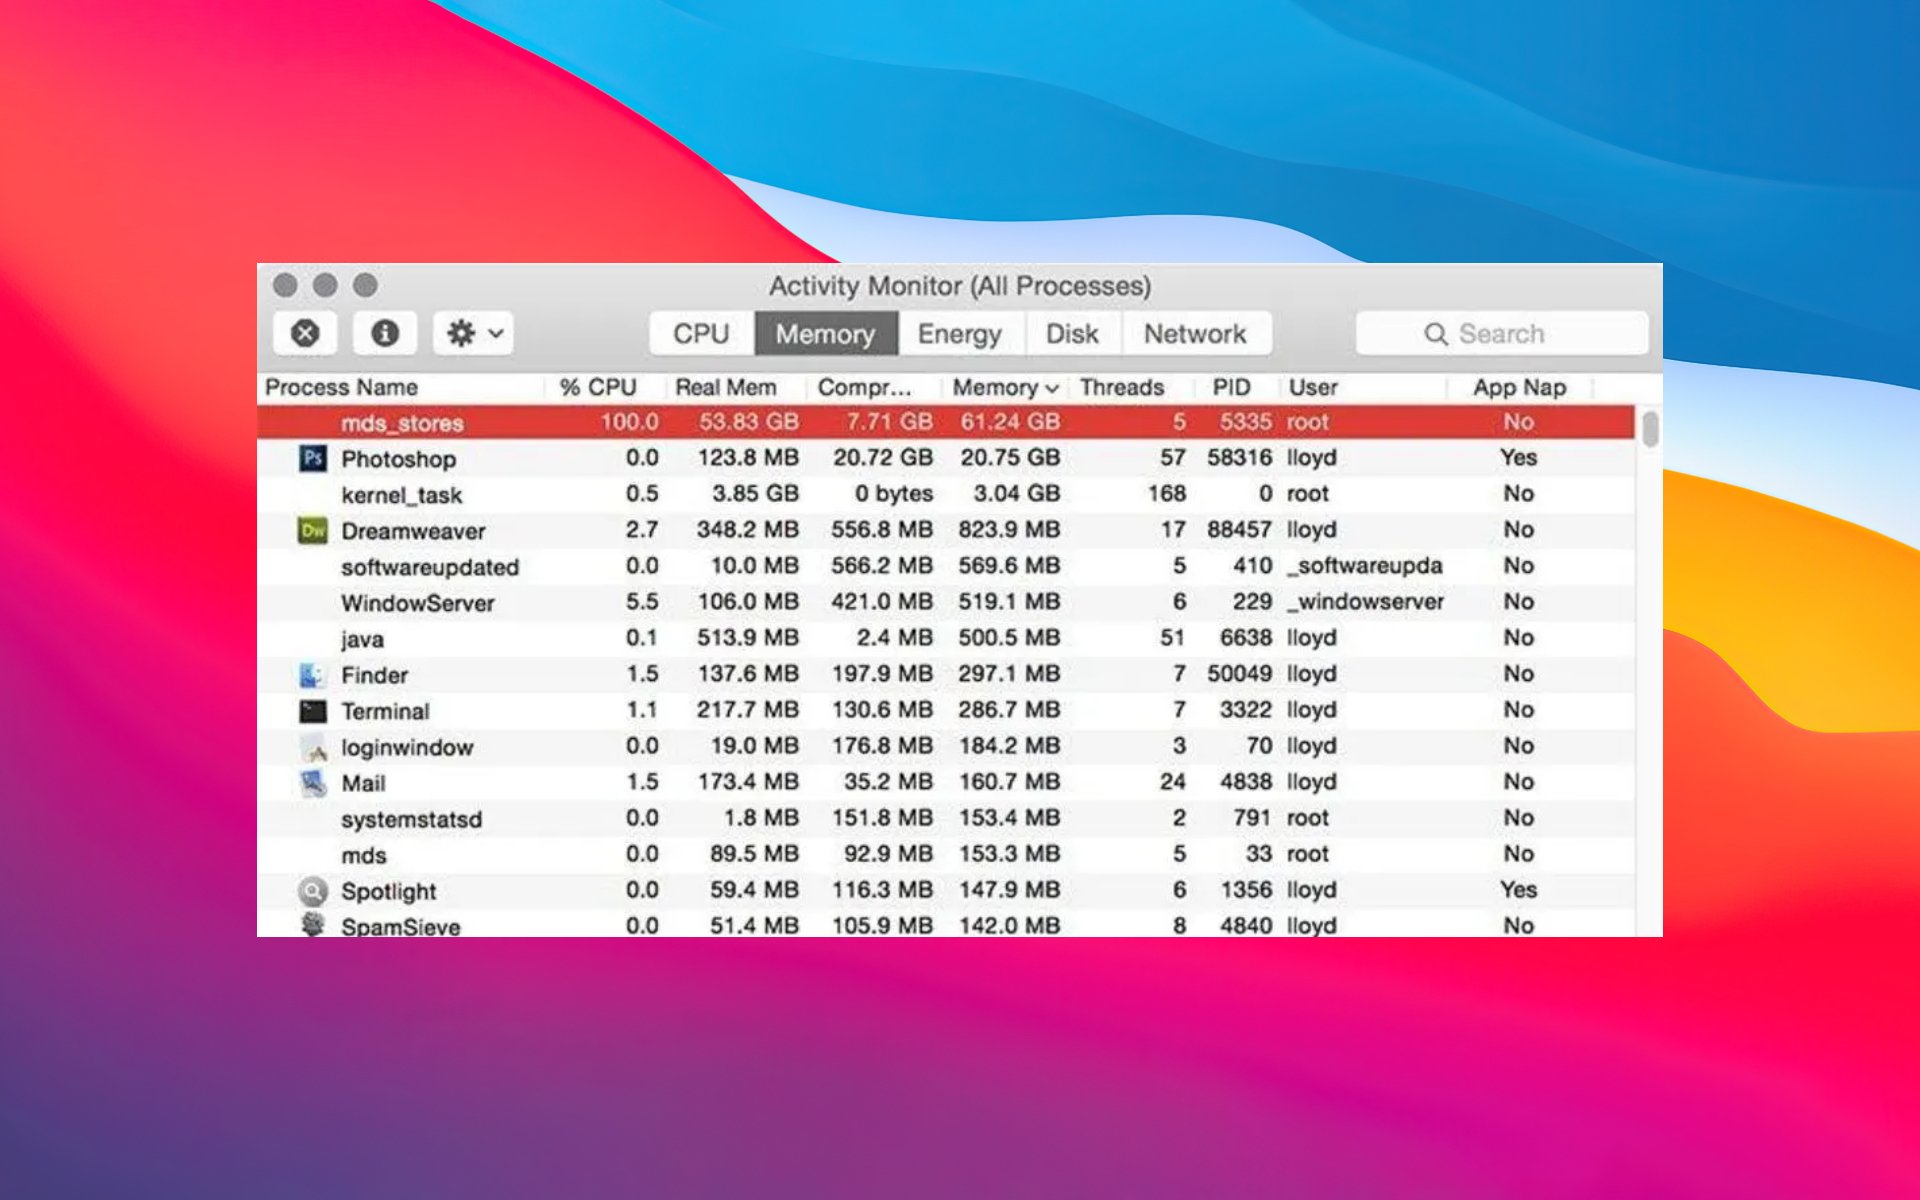Image resolution: width=1920 pixels, height=1200 pixels.
Task: Click the 513.9 MB real memory value
Action: (747, 637)
